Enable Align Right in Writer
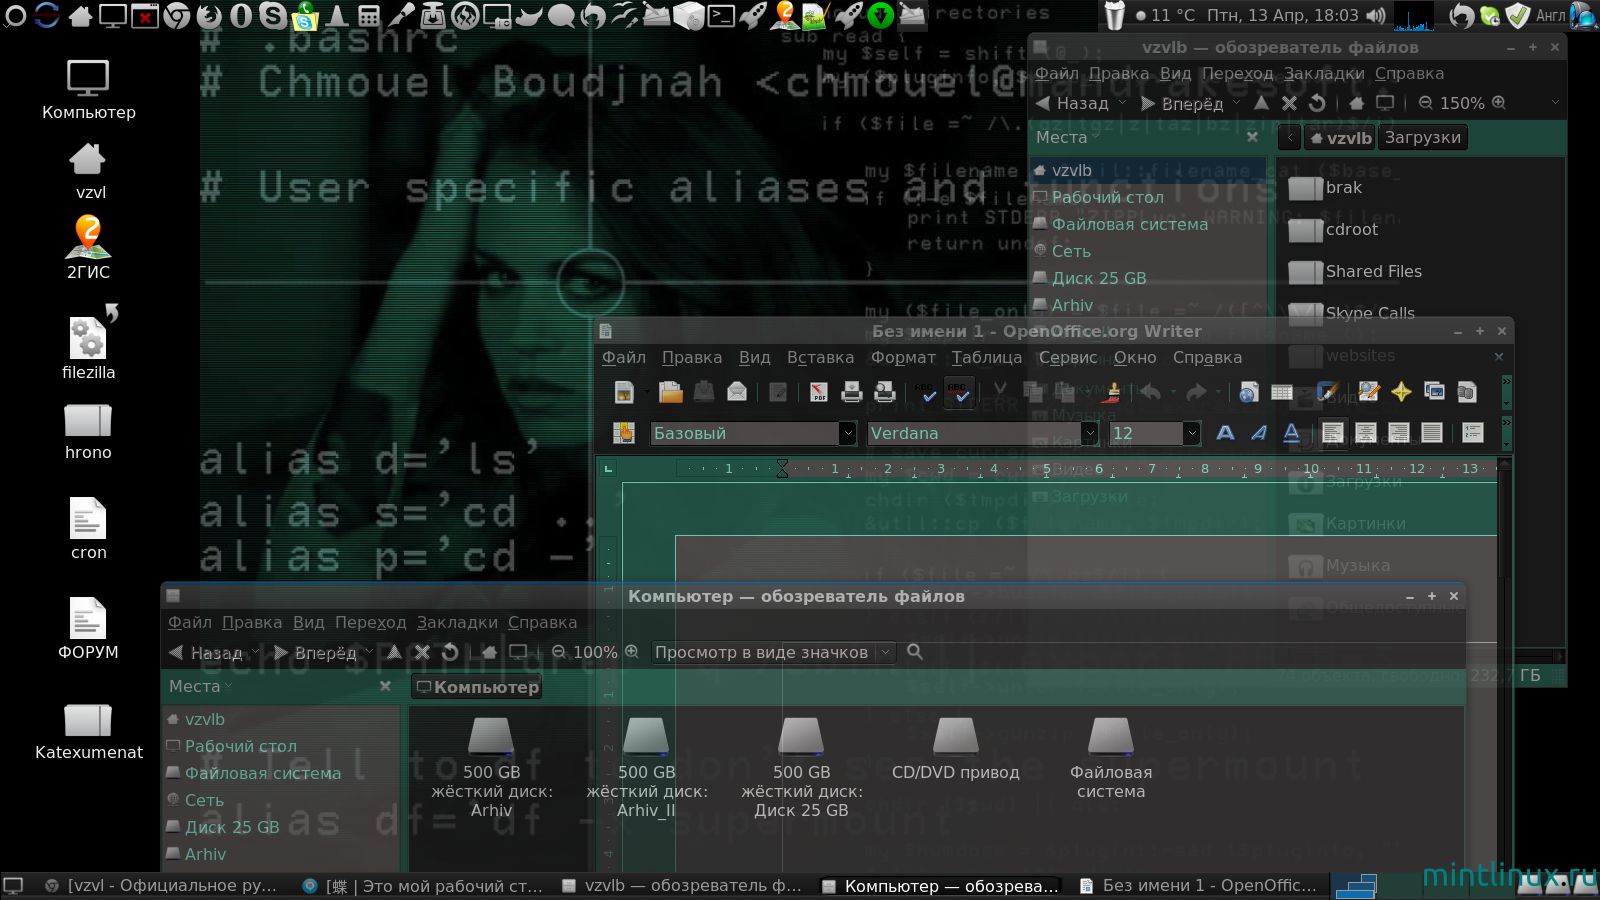This screenshot has width=1600, height=900. (x=1399, y=433)
